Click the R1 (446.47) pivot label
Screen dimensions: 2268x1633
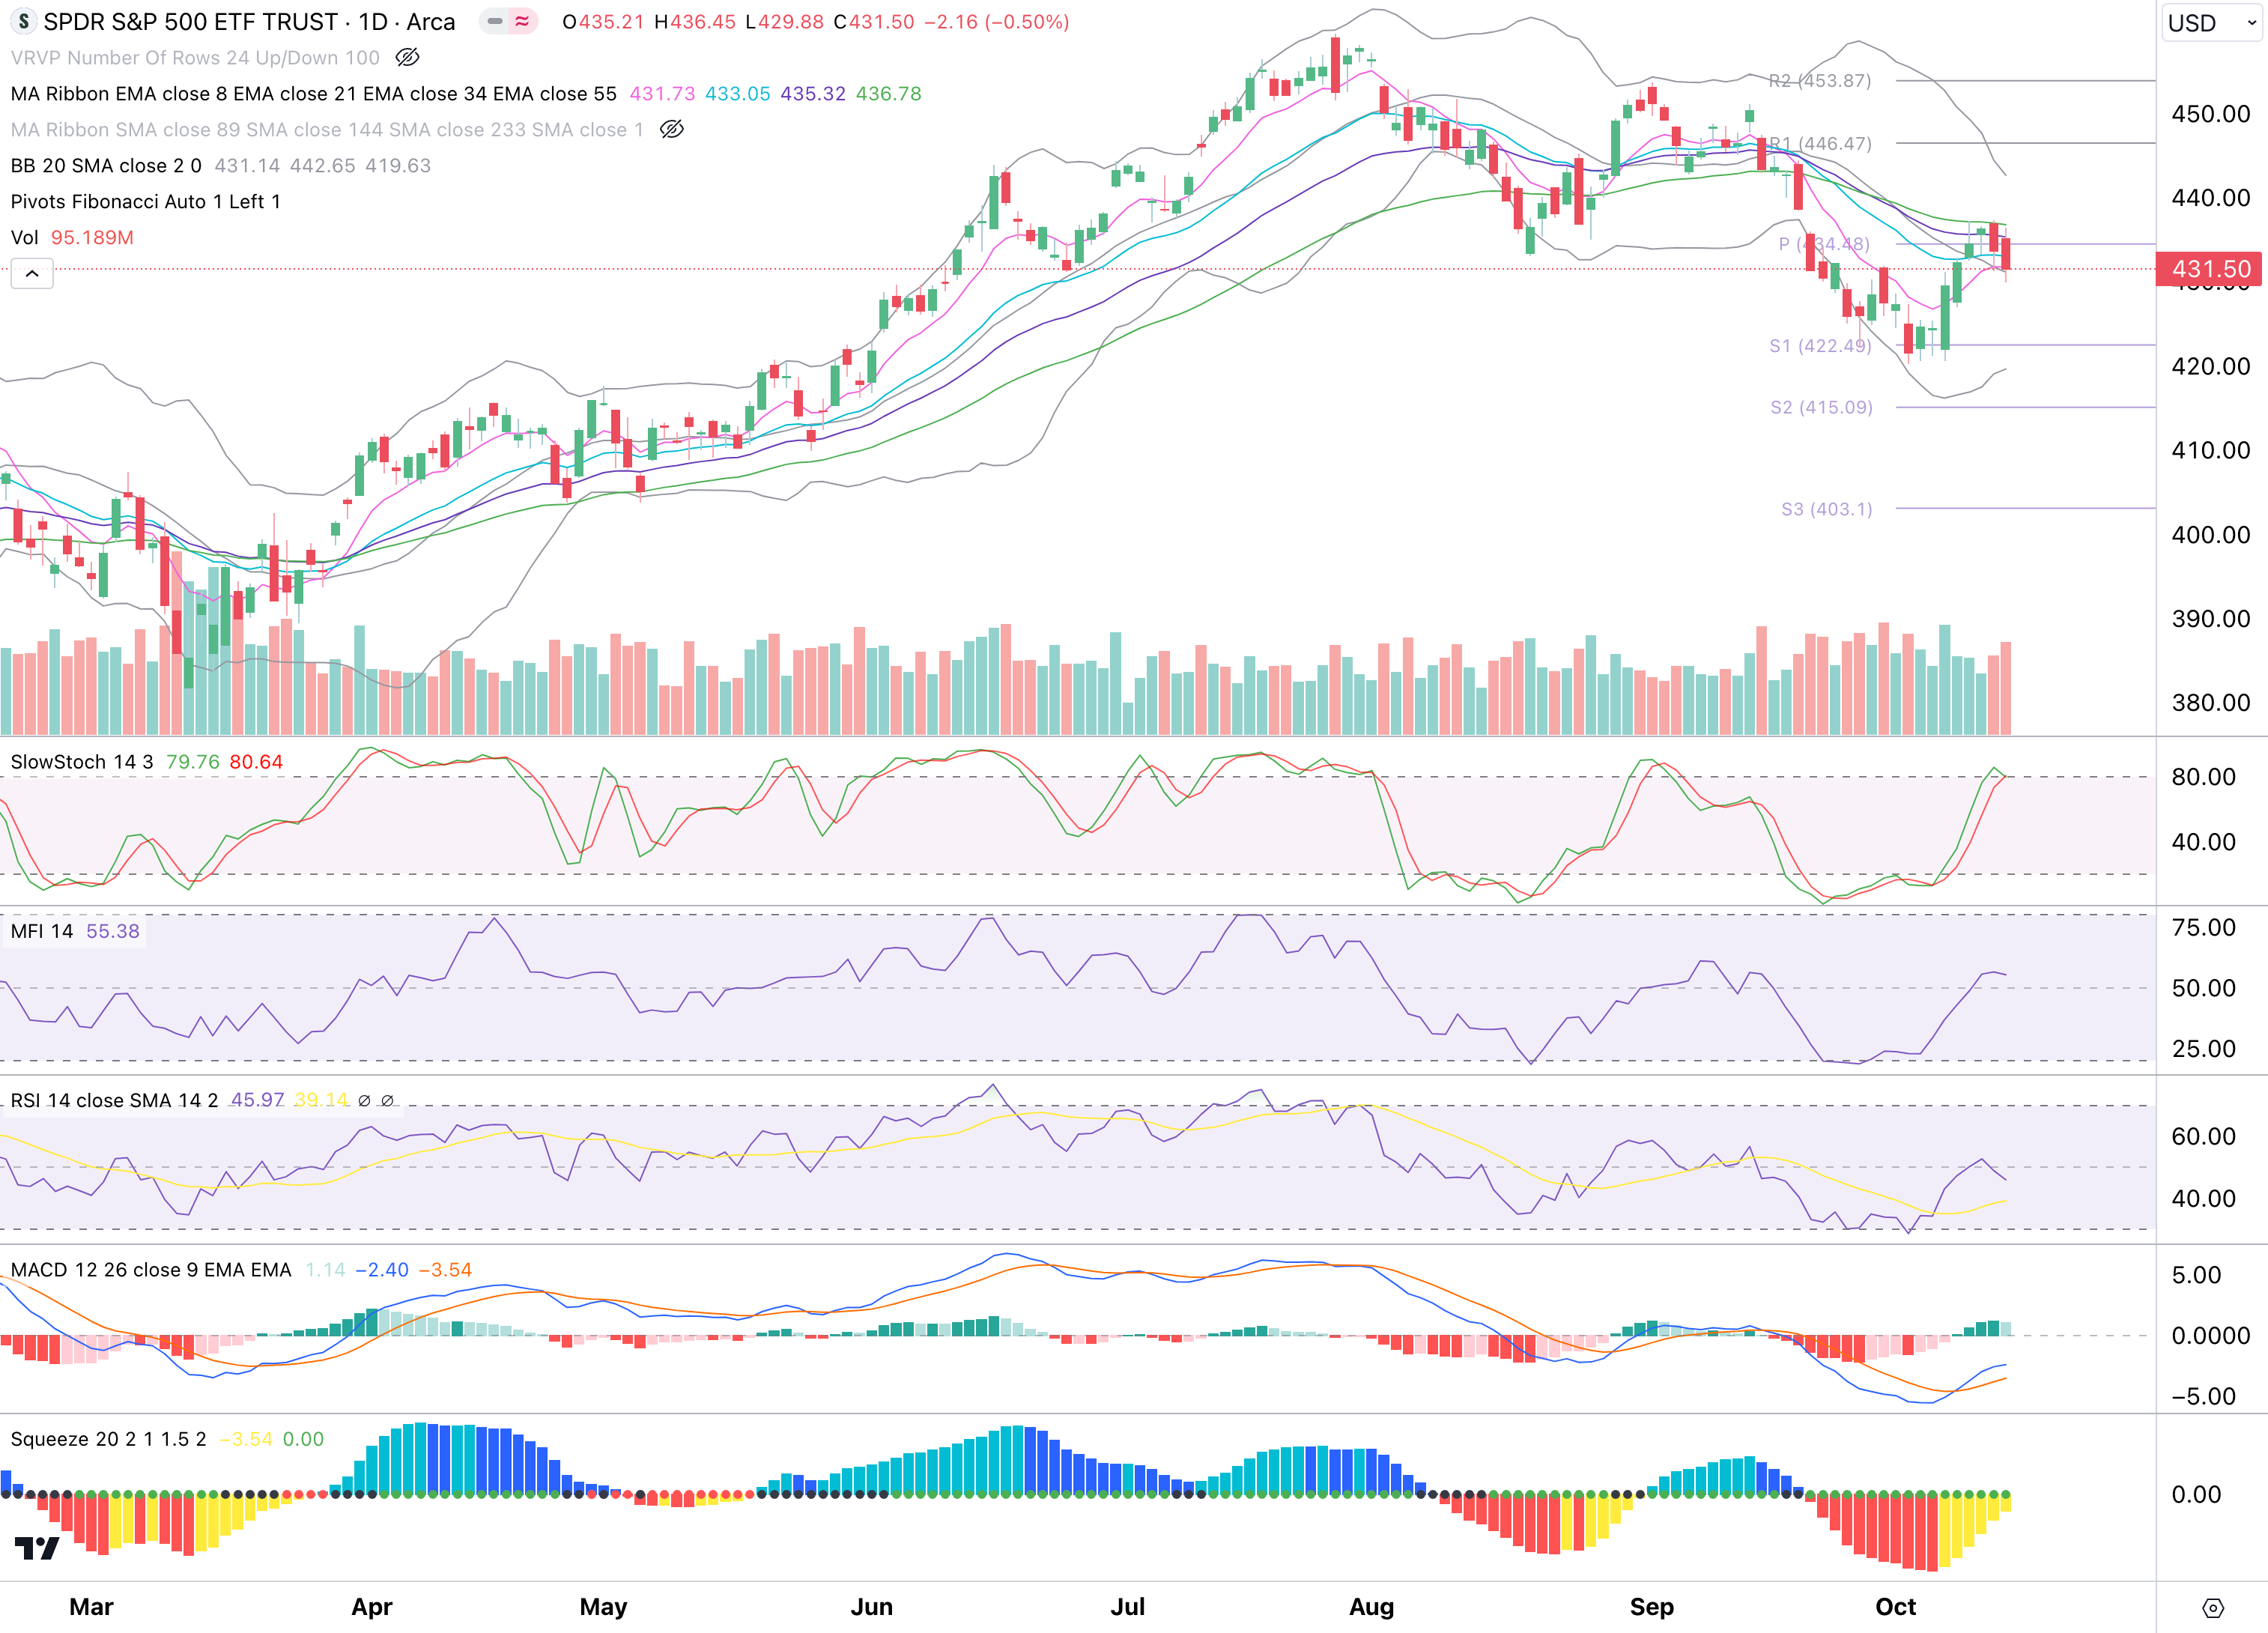(1819, 143)
